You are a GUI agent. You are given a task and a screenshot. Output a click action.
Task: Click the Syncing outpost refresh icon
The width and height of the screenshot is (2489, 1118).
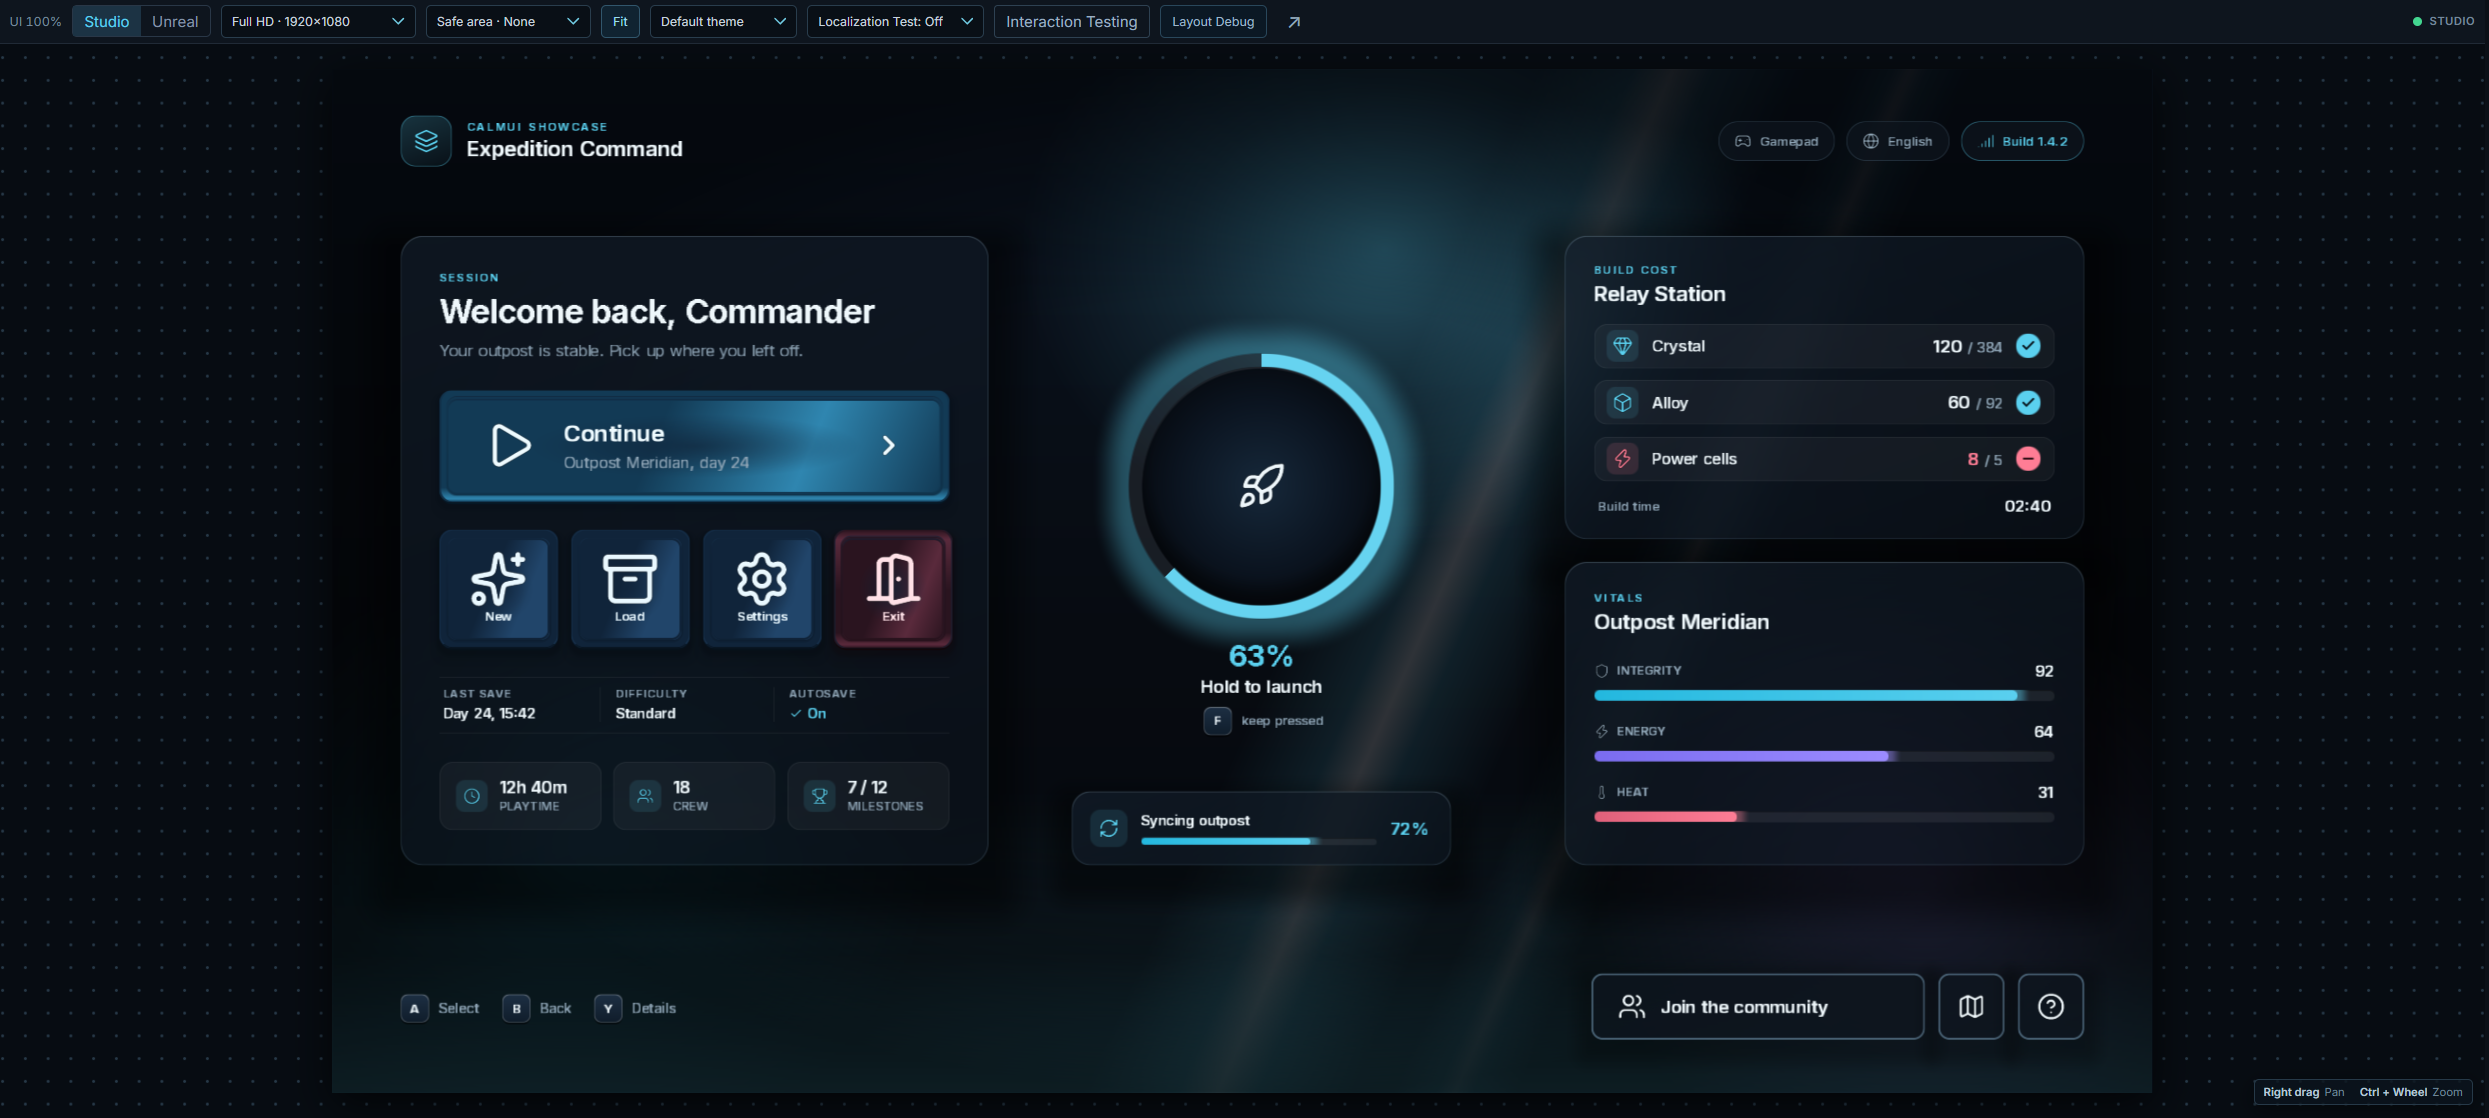[x=1108, y=828]
